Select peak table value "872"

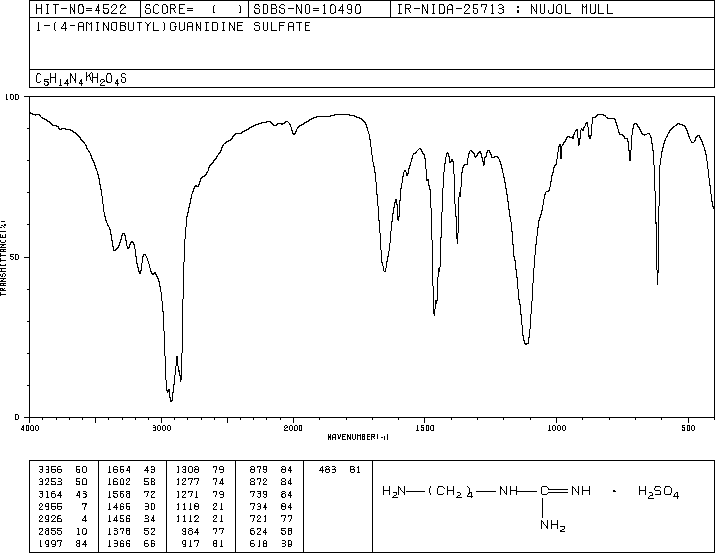pyautogui.click(x=259, y=482)
